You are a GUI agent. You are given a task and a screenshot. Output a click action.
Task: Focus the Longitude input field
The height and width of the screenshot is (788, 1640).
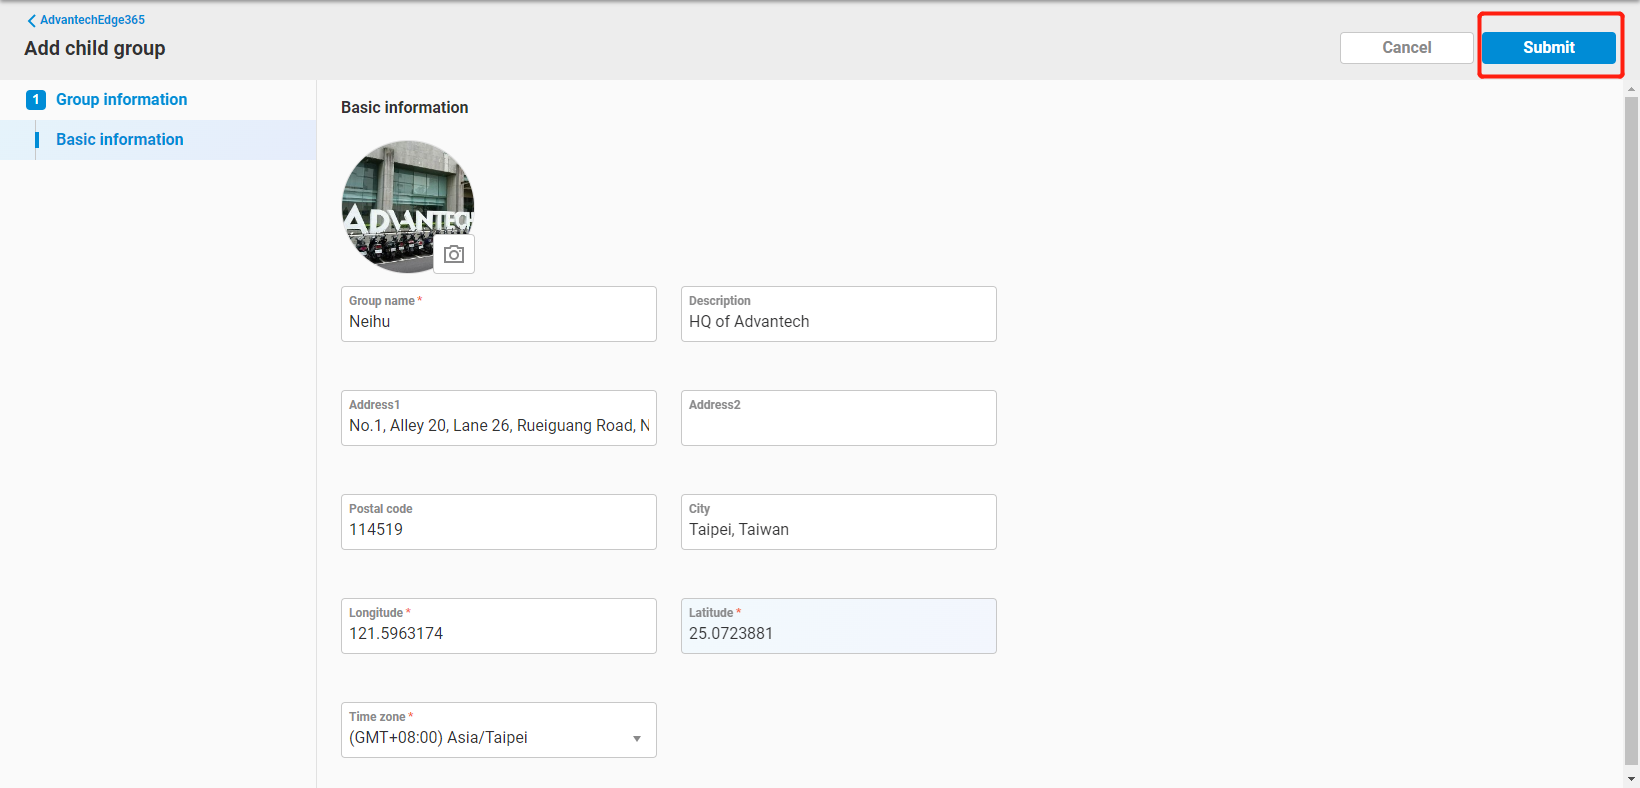(x=498, y=634)
